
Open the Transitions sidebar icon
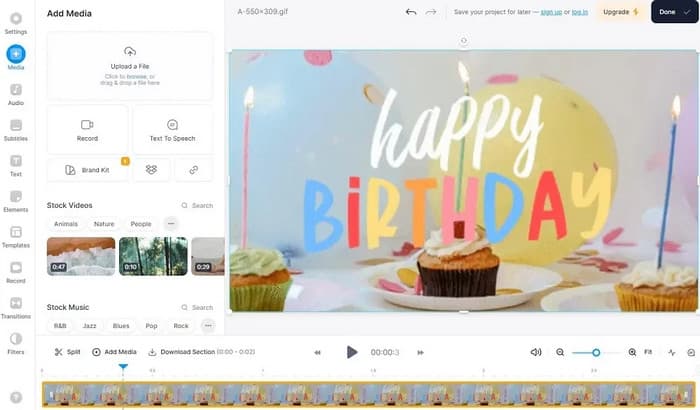click(x=16, y=308)
